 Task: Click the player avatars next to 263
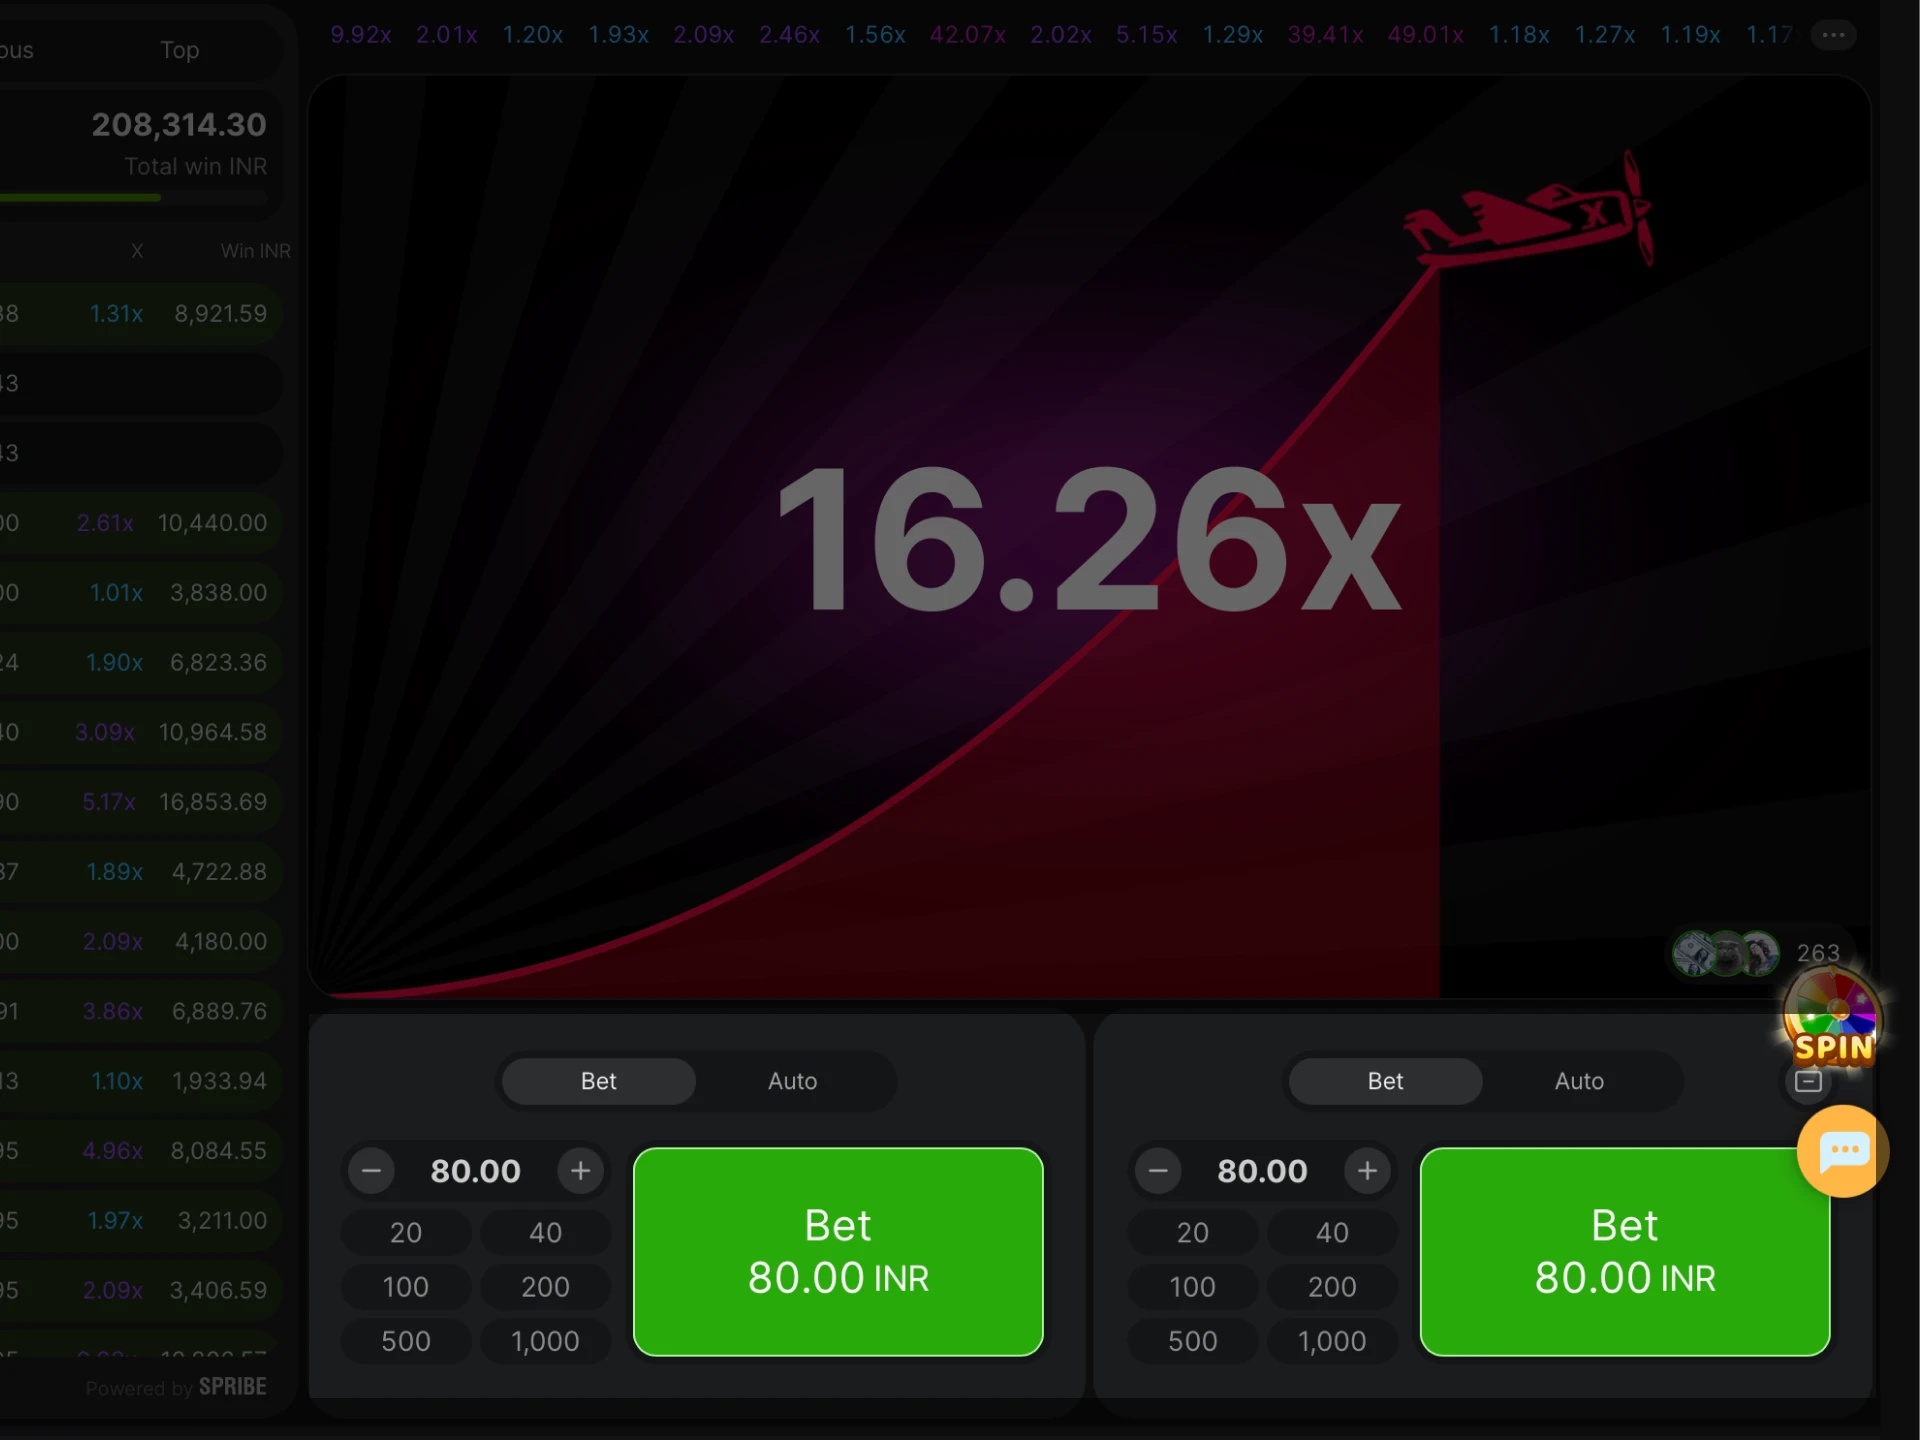coord(1727,953)
